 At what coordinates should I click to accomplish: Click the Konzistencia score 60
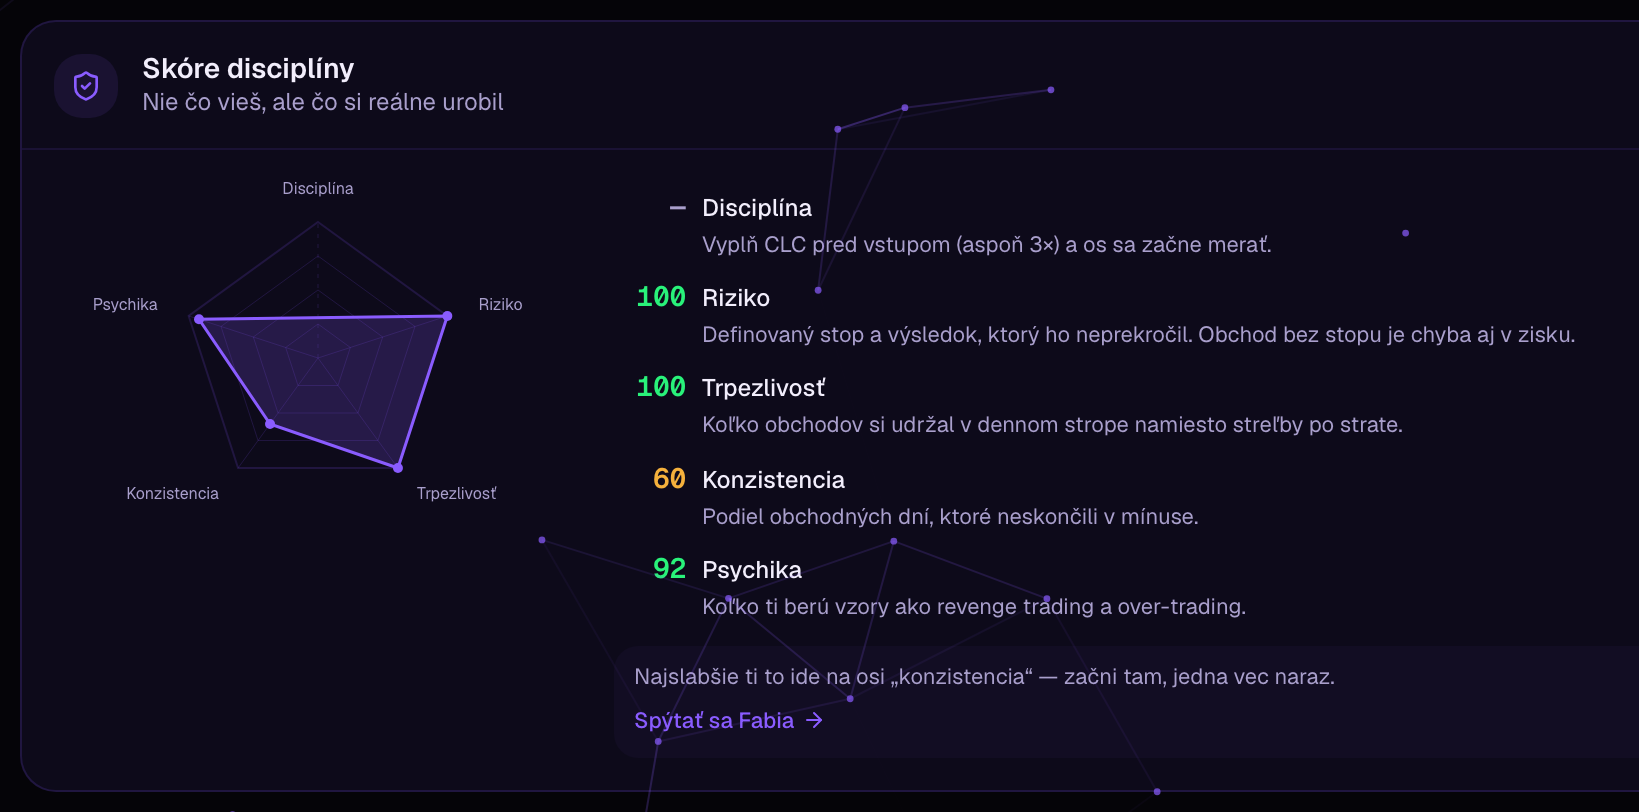point(669,479)
